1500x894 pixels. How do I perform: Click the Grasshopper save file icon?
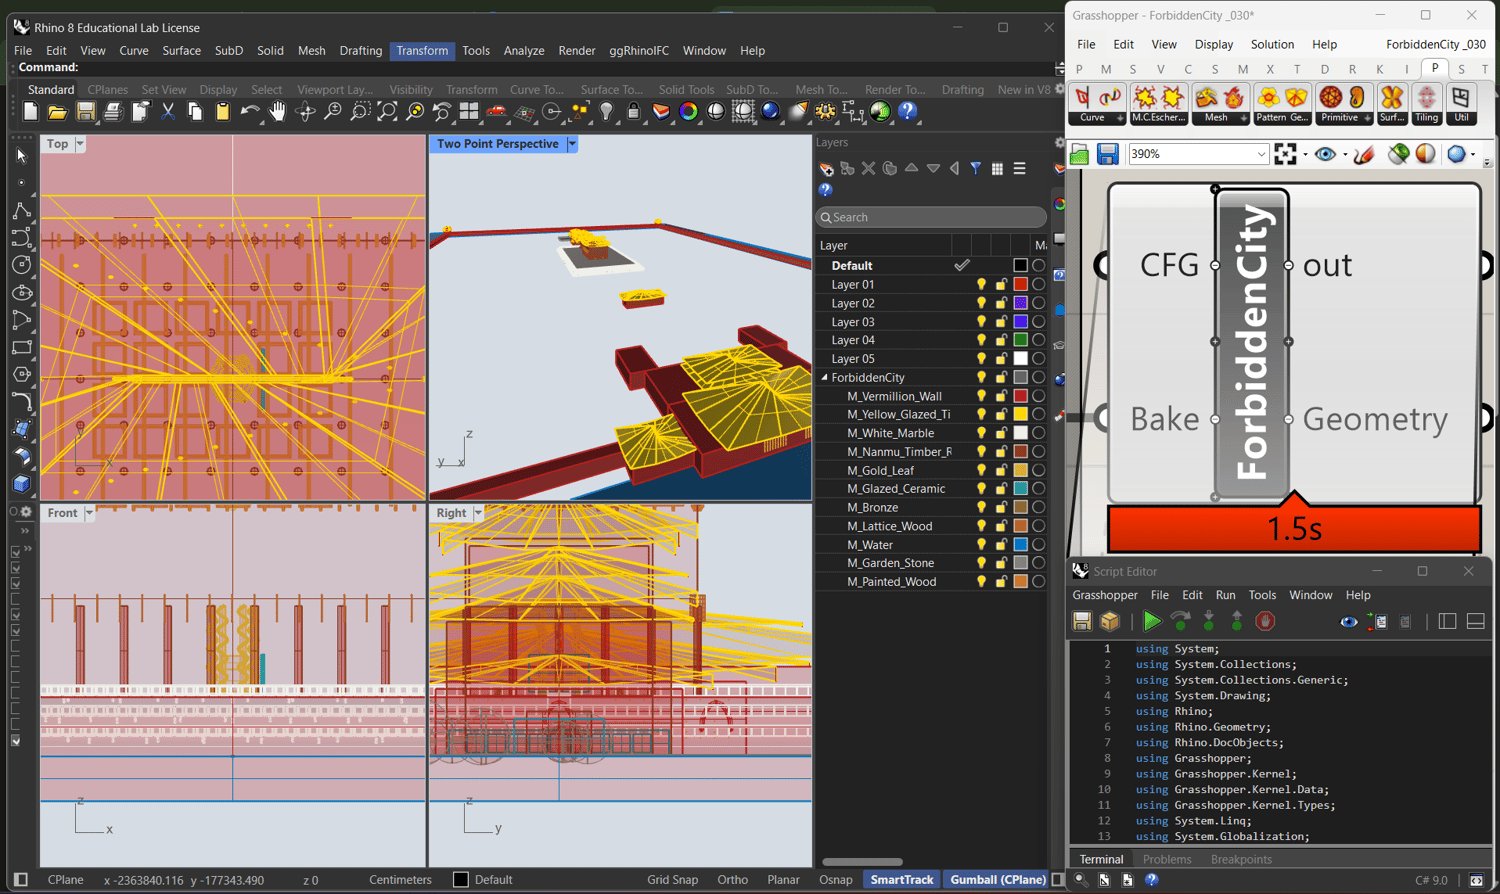pos(1107,154)
